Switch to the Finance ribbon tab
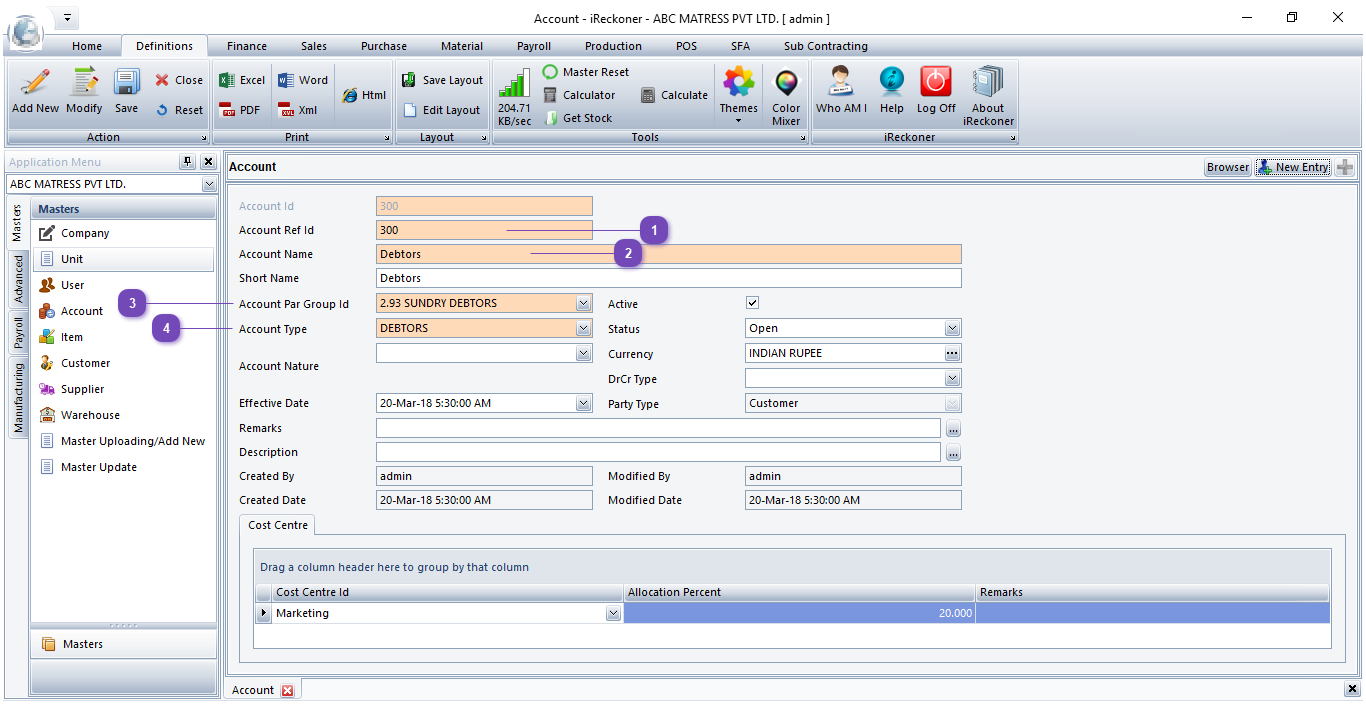The image size is (1366, 704). coord(246,46)
